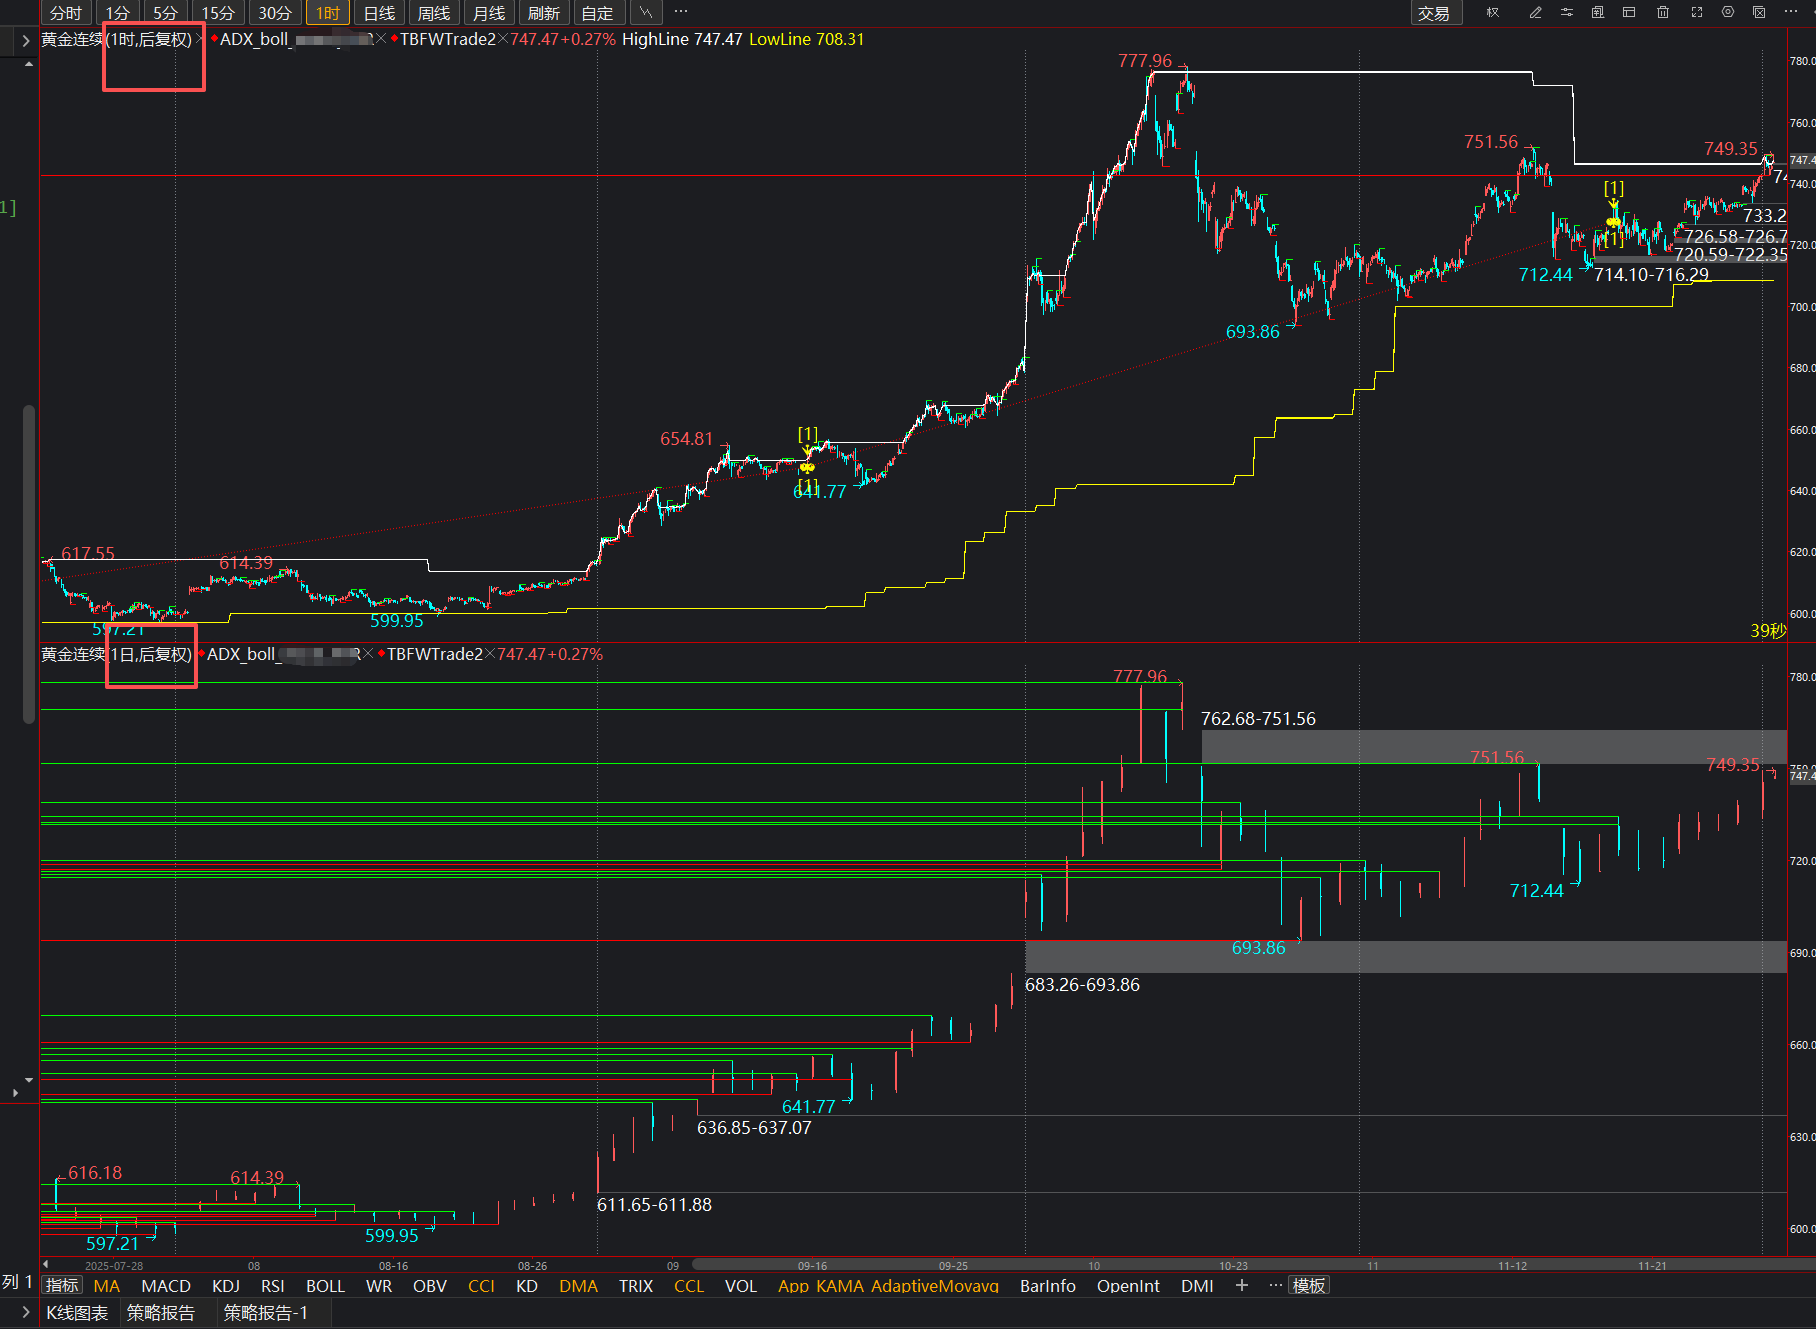Click the chart style zigzag icon
The image size is (1816, 1329).
(x=646, y=12)
